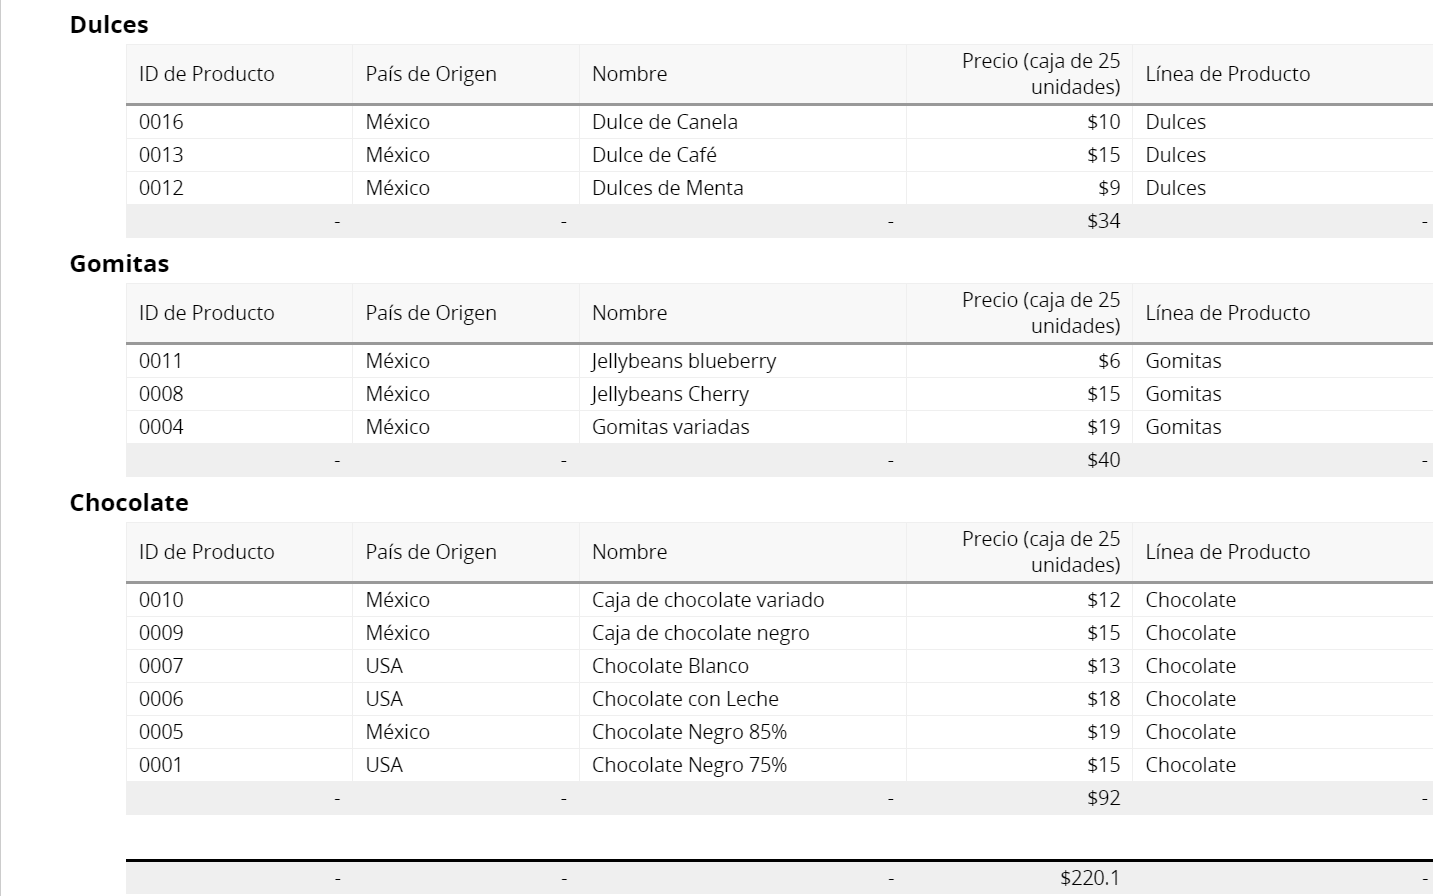Click ID de Producto header in Chocolate table
The image size is (1433, 896).
(206, 552)
